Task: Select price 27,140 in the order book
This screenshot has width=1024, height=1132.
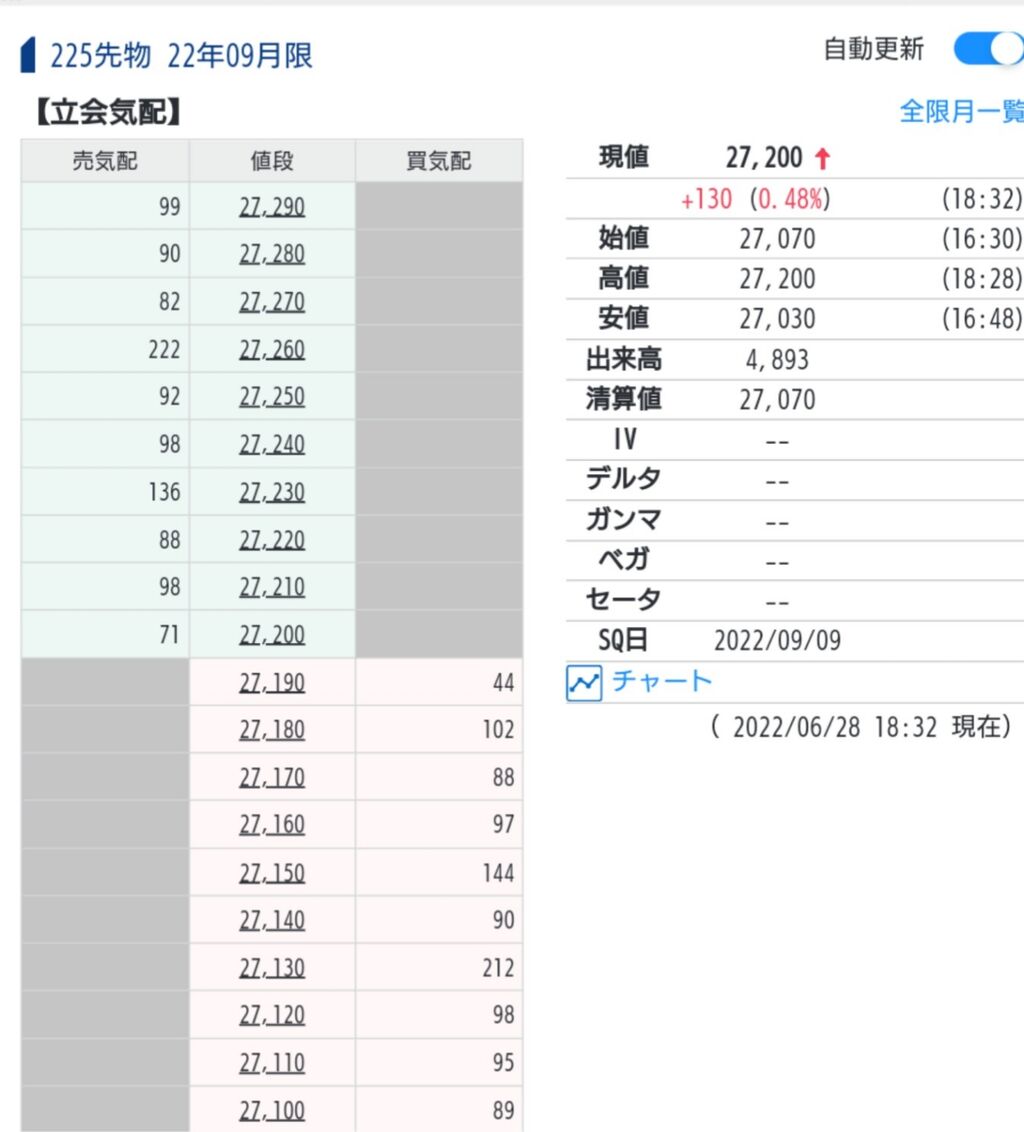Action: [x=272, y=920]
